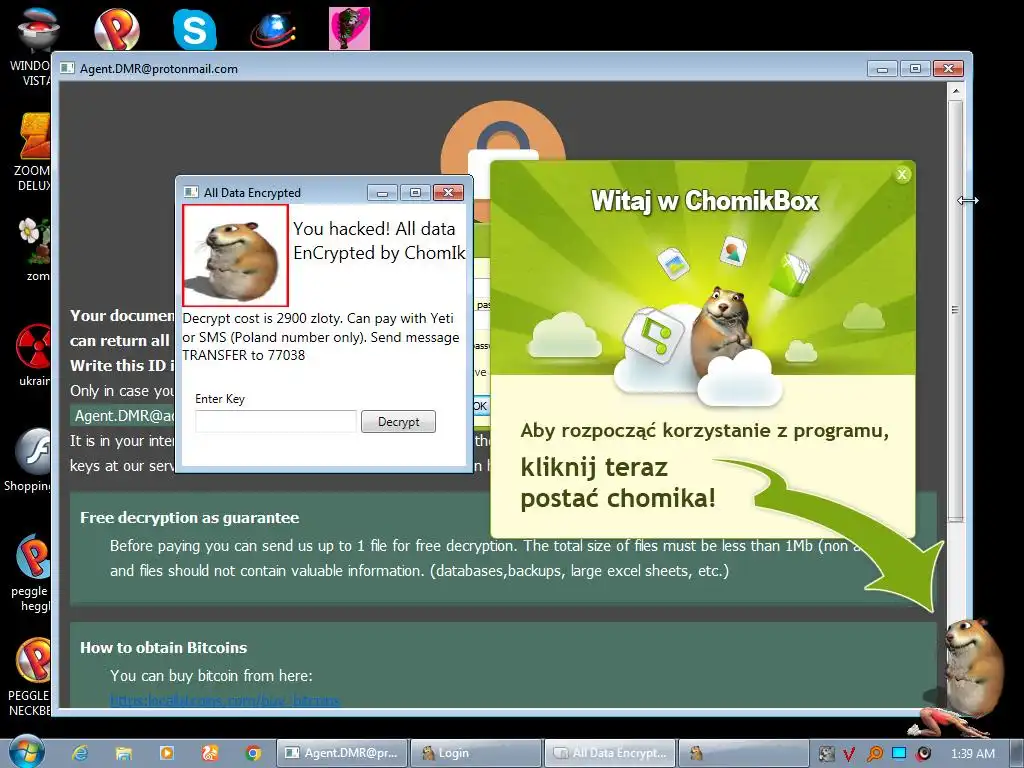Click the hamster character sitting above the taskbar
The width and height of the screenshot is (1024, 768).
(973, 669)
